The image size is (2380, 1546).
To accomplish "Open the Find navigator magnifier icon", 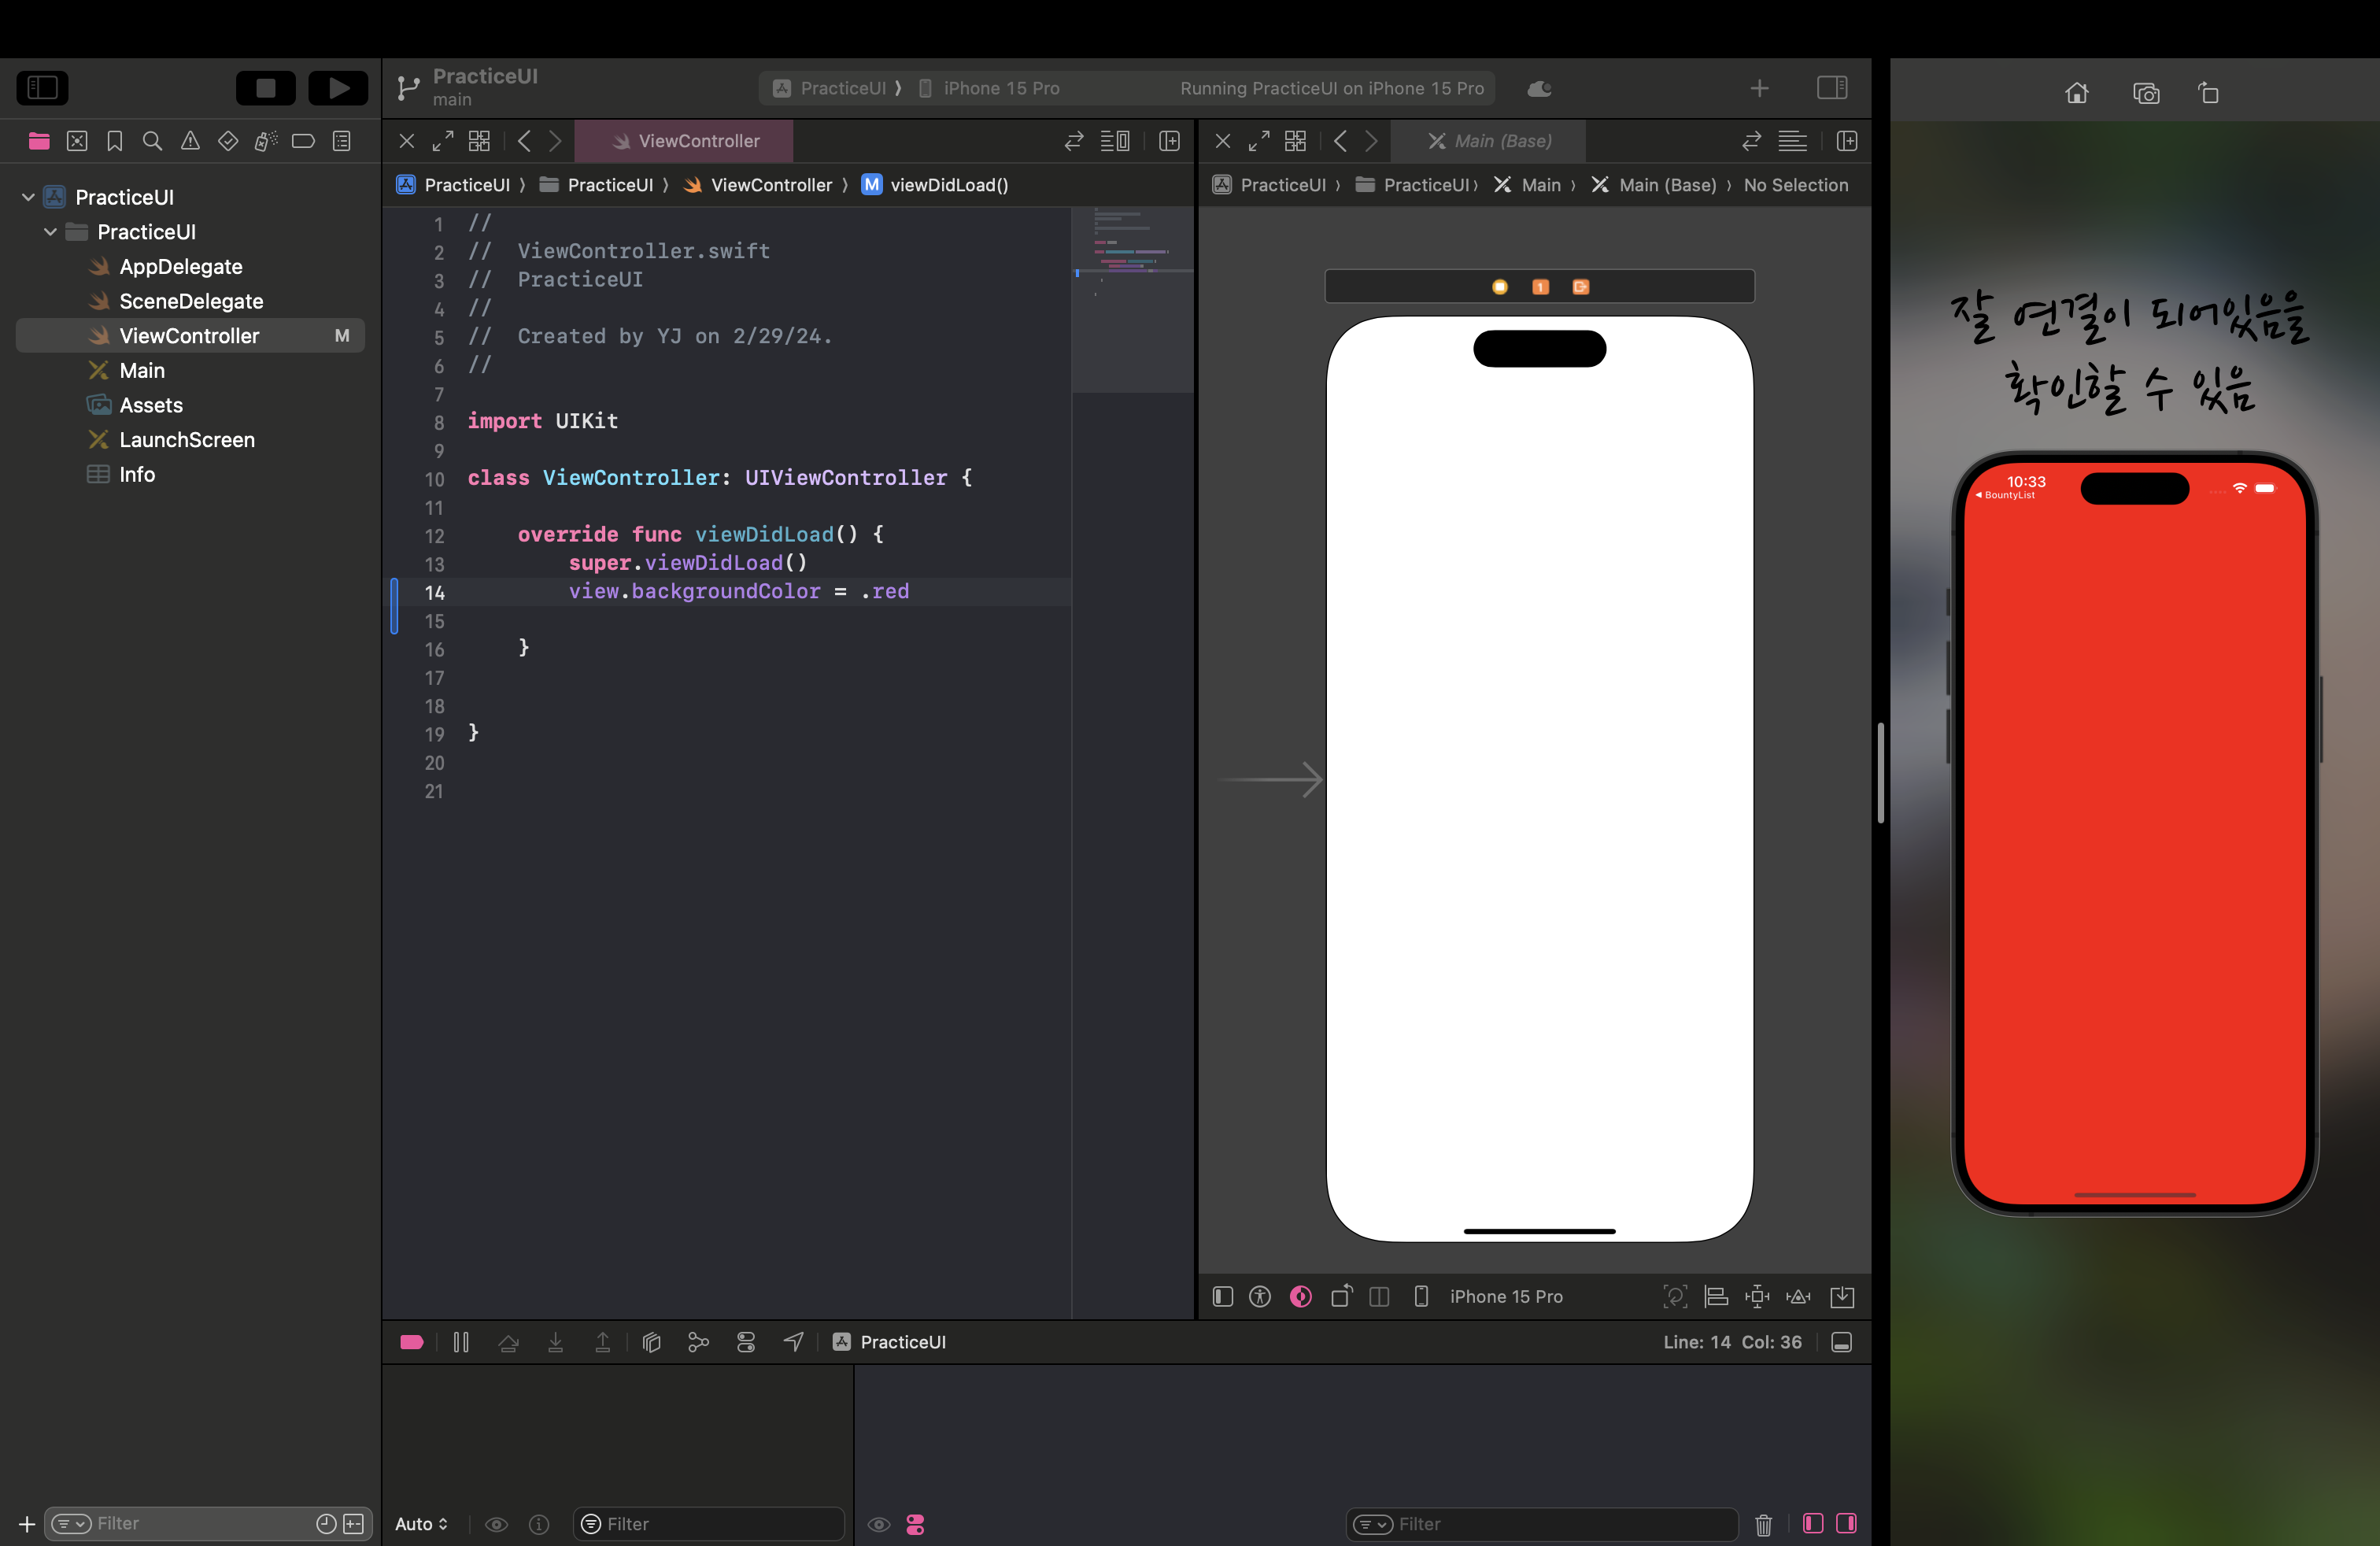I will (152, 141).
